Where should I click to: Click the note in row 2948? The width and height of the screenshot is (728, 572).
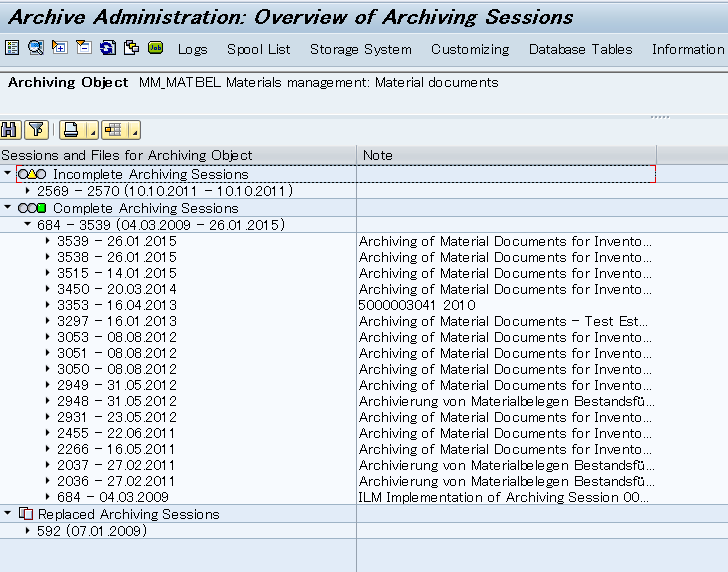[507, 401]
